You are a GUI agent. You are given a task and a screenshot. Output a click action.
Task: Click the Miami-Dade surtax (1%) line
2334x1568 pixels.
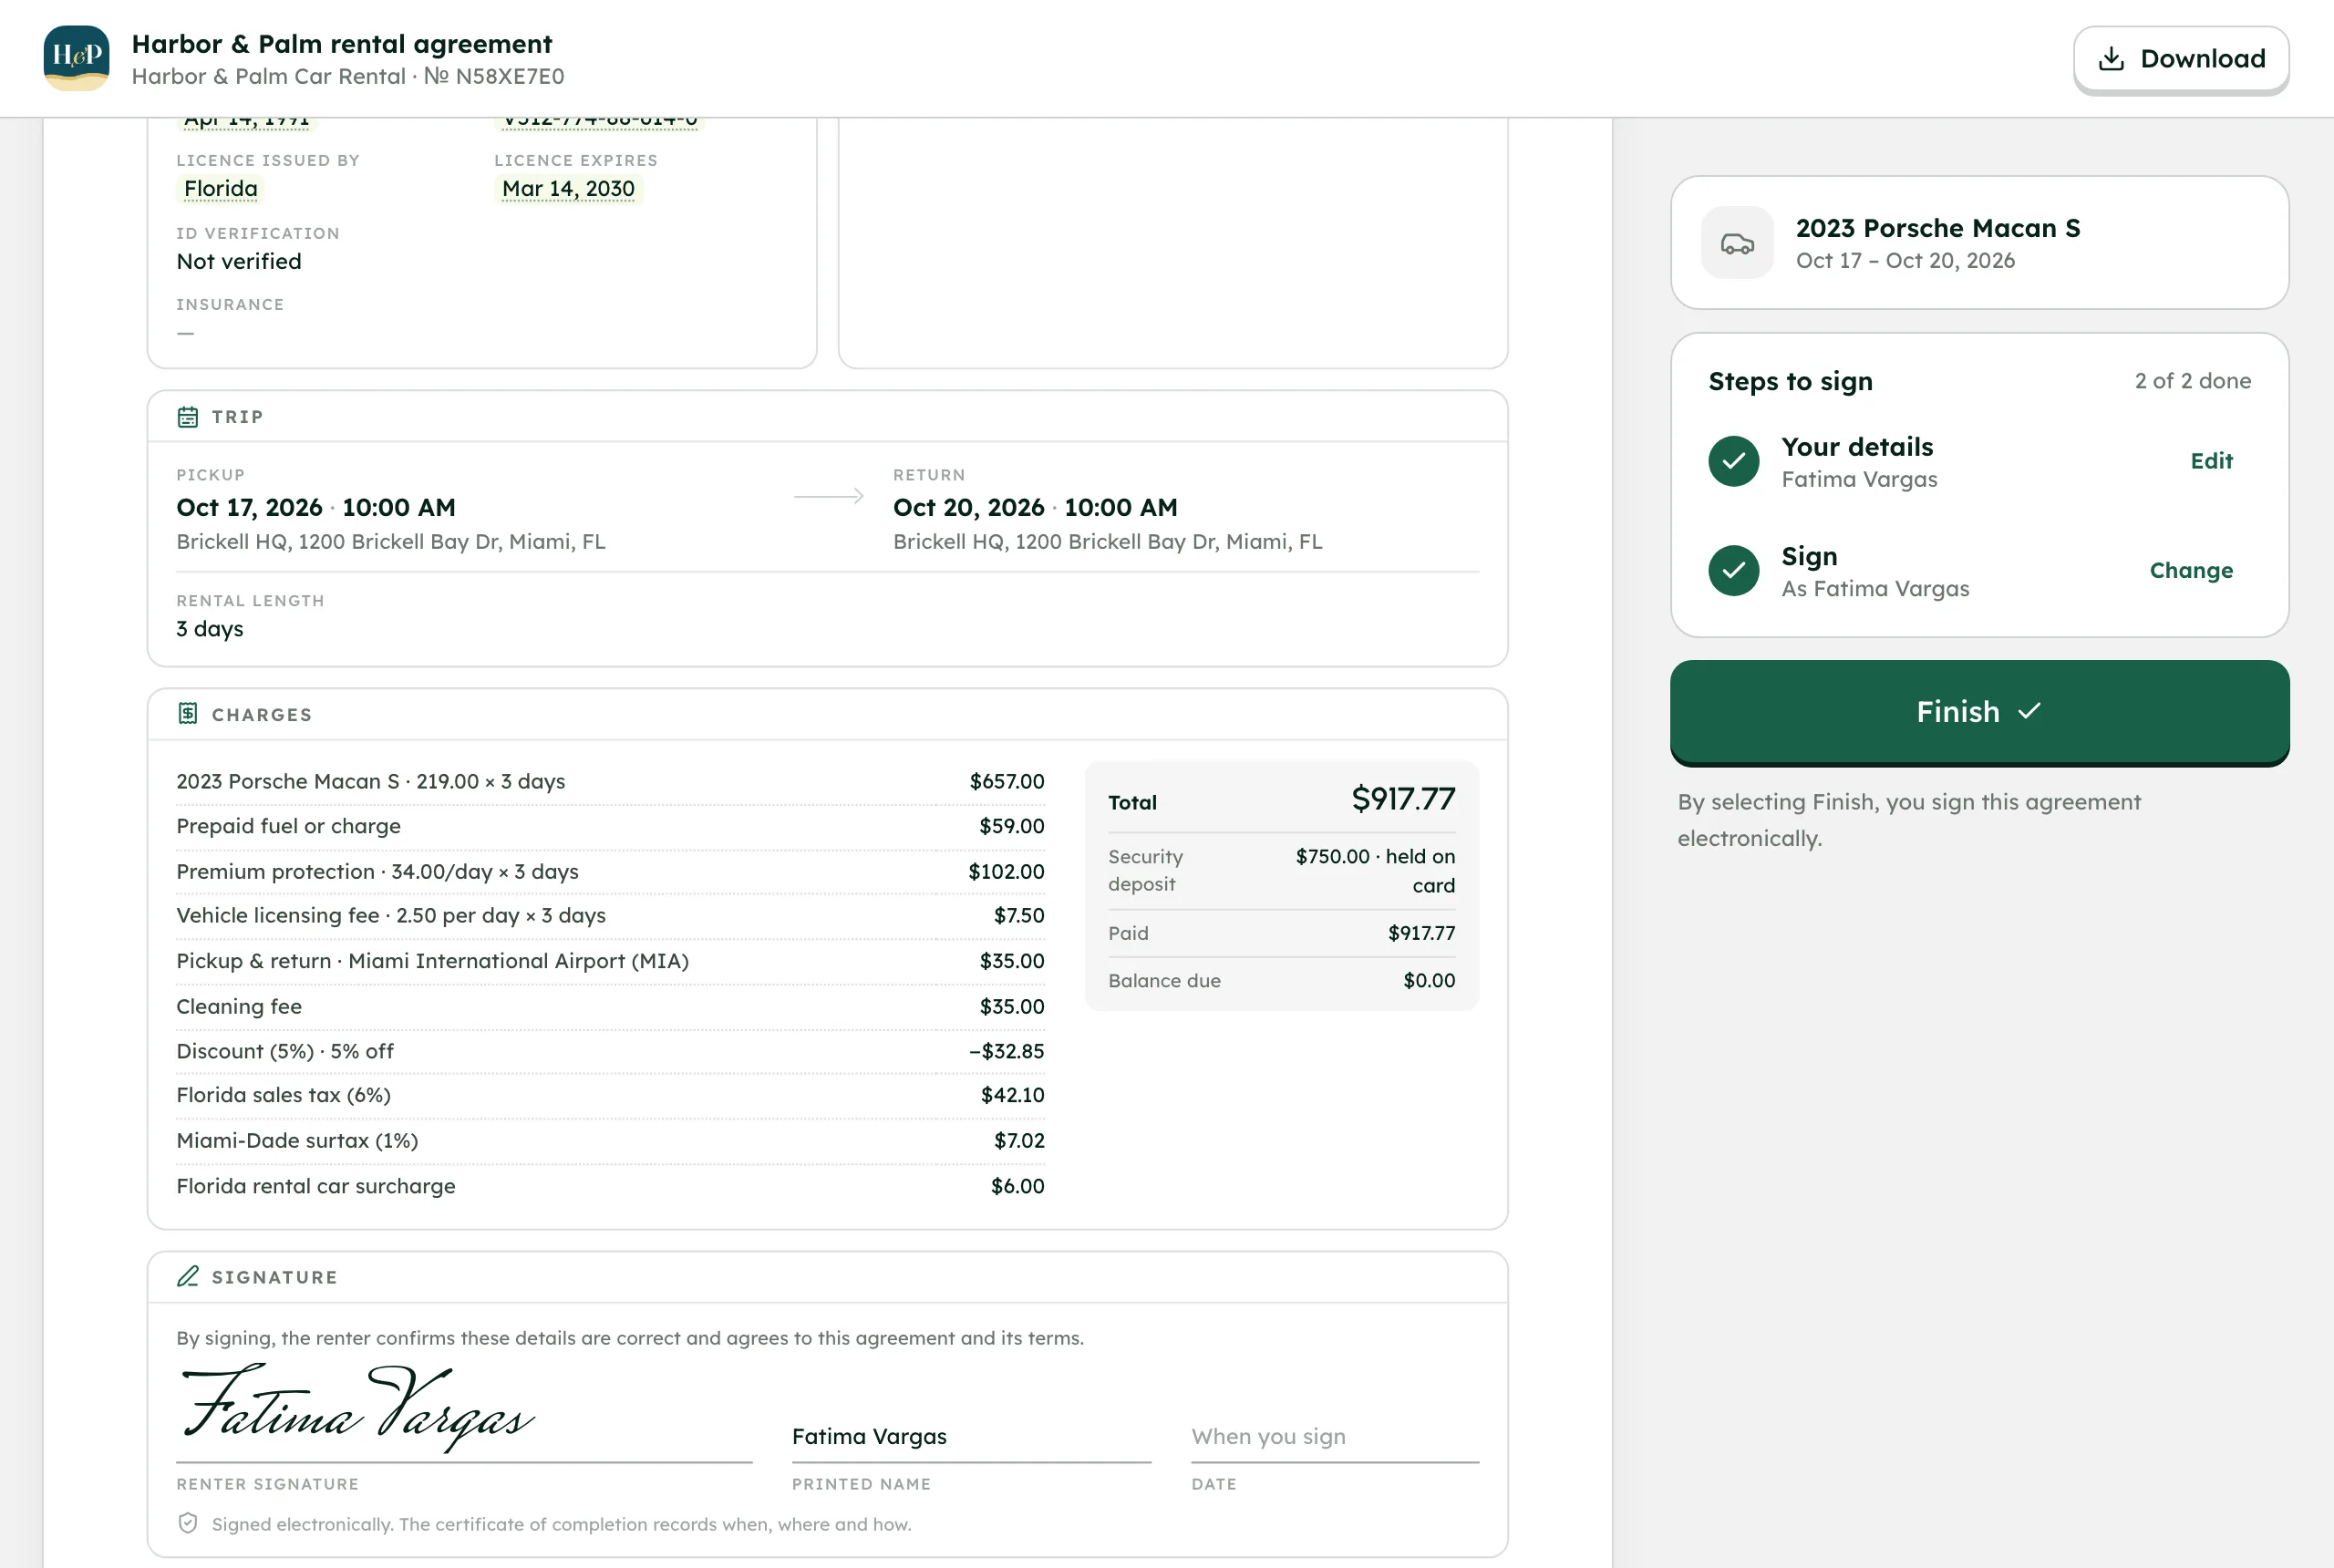click(x=610, y=1141)
